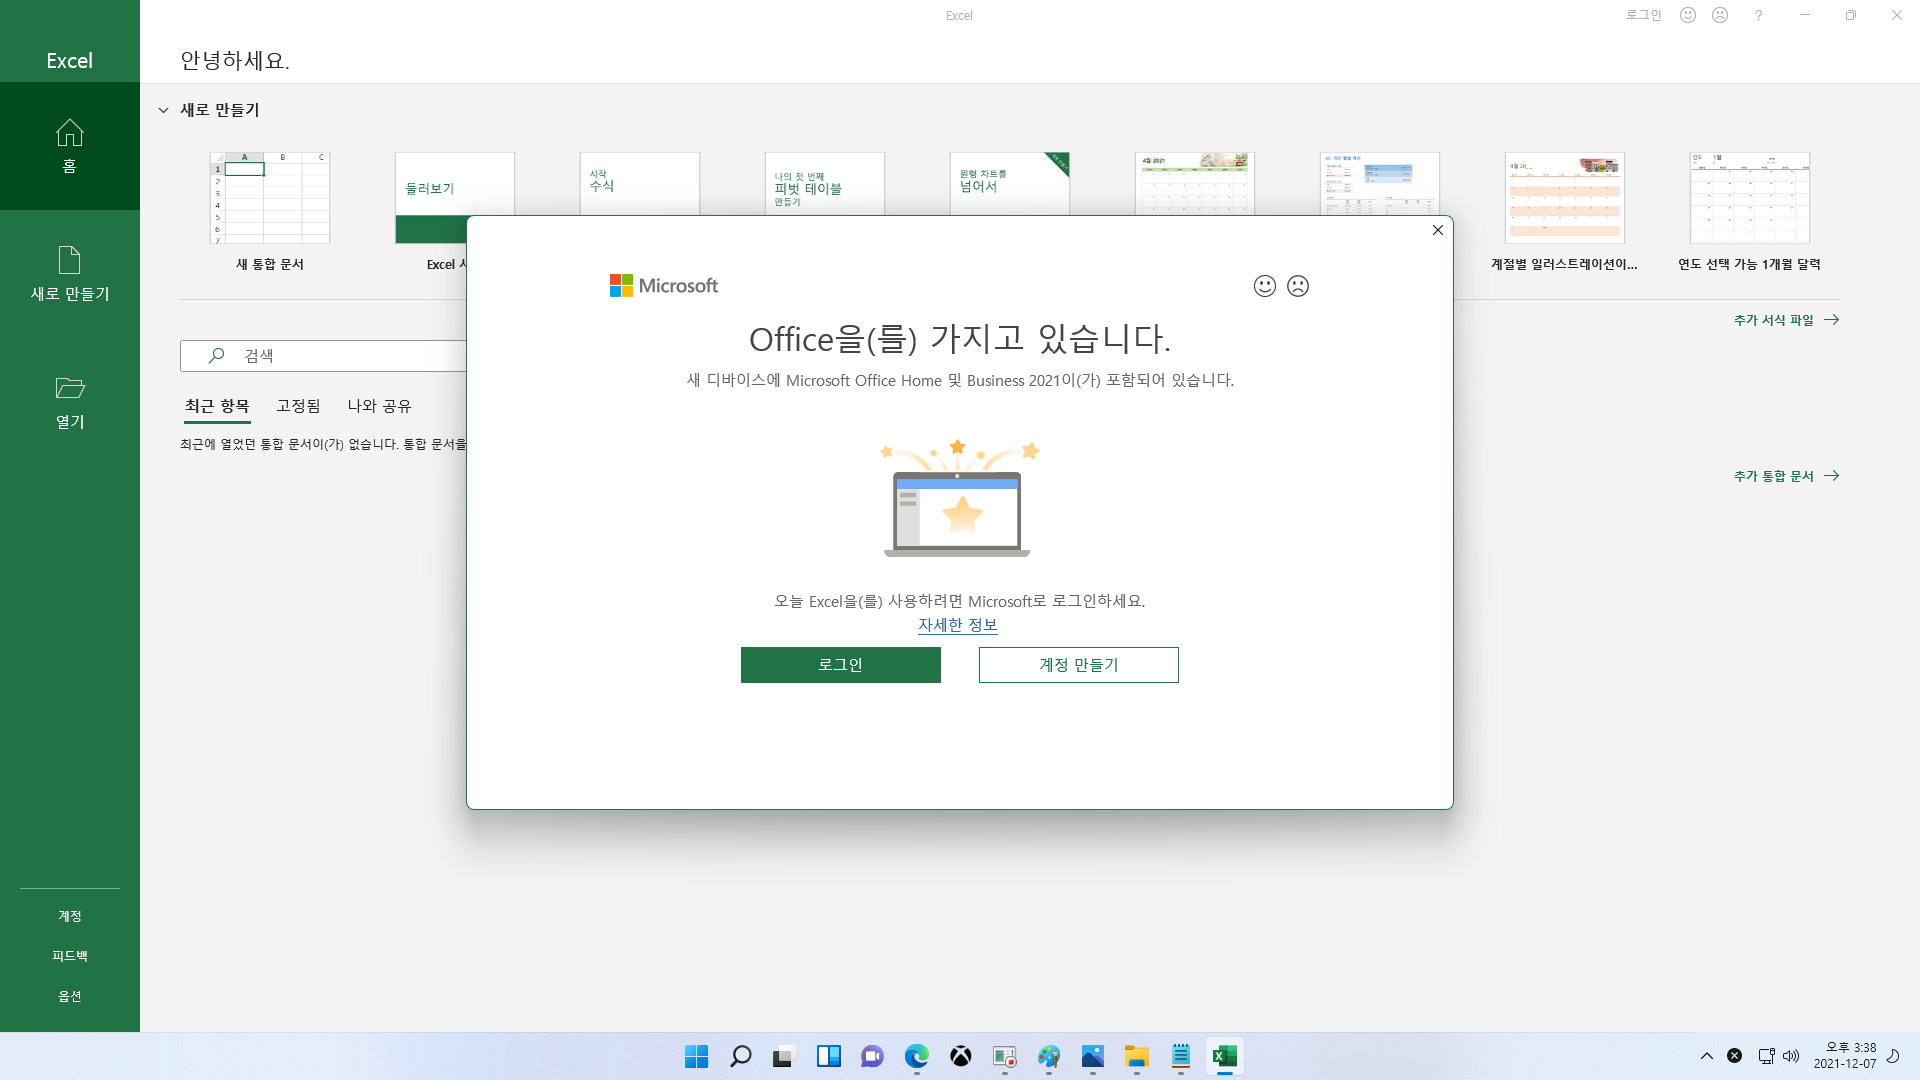1920x1080 pixels.
Task: Open the notification moon icon
Action: pyautogui.click(x=1893, y=1056)
